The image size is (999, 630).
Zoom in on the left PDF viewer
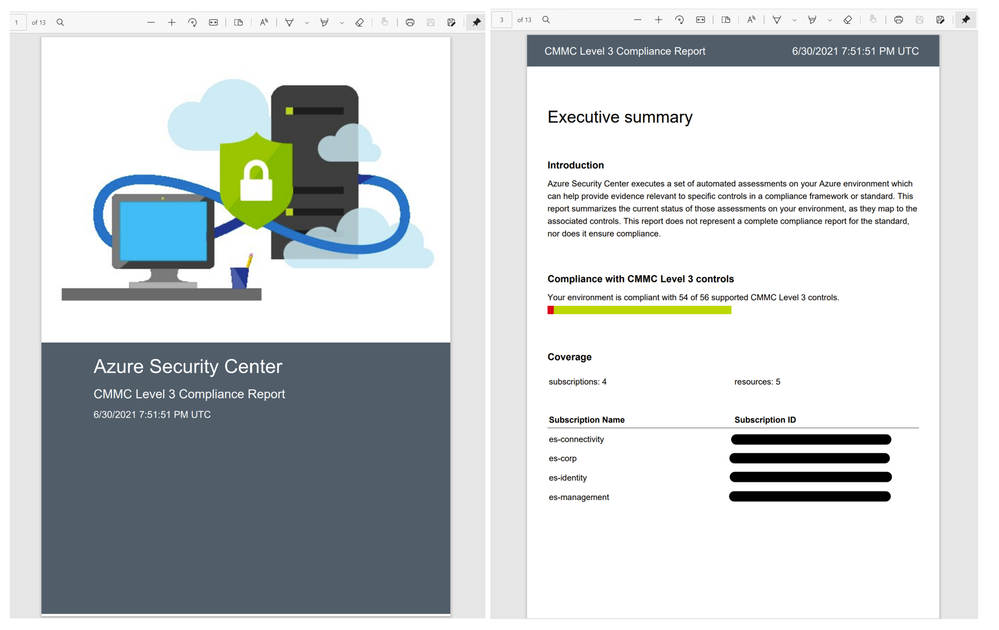[x=171, y=22]
